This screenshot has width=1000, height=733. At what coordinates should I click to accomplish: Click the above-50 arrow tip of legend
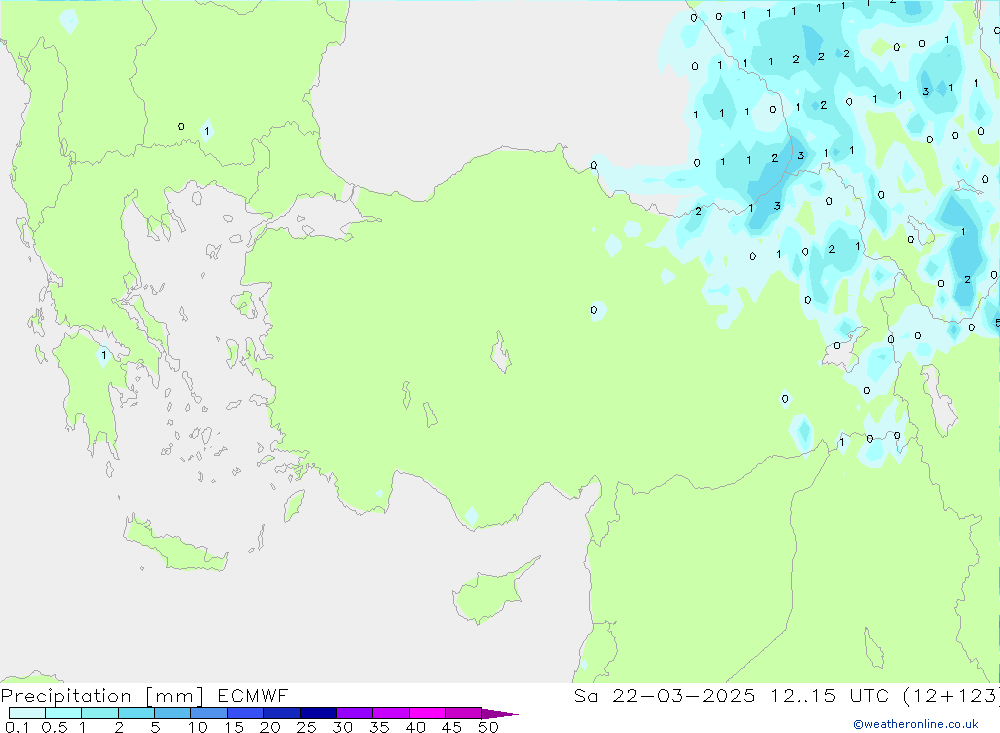pyautogui.click(x=499, y=713)
